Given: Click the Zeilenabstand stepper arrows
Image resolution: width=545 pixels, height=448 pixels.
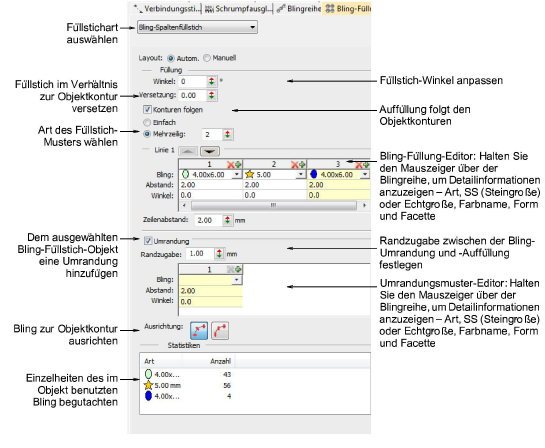Looking at the screenshot, I should point(227,220).
